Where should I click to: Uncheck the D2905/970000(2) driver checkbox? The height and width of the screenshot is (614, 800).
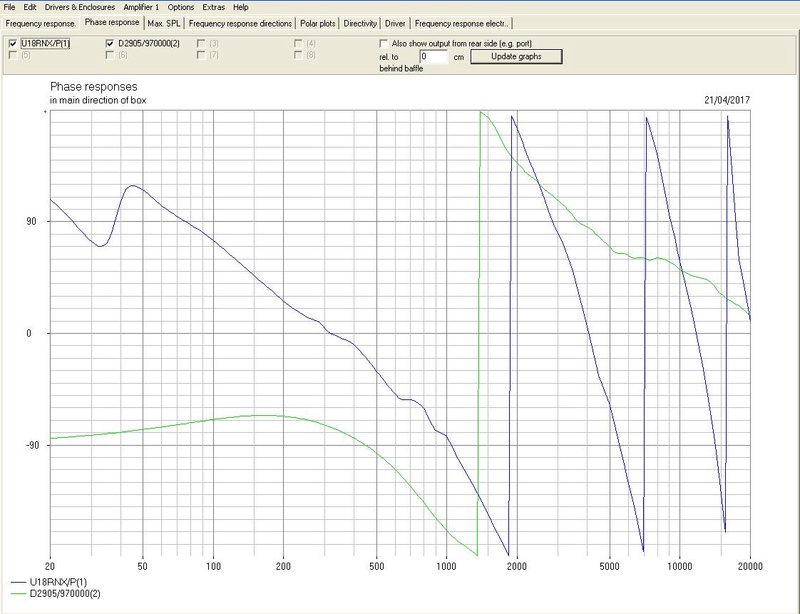pyautogui.click(x=110, y=44)
